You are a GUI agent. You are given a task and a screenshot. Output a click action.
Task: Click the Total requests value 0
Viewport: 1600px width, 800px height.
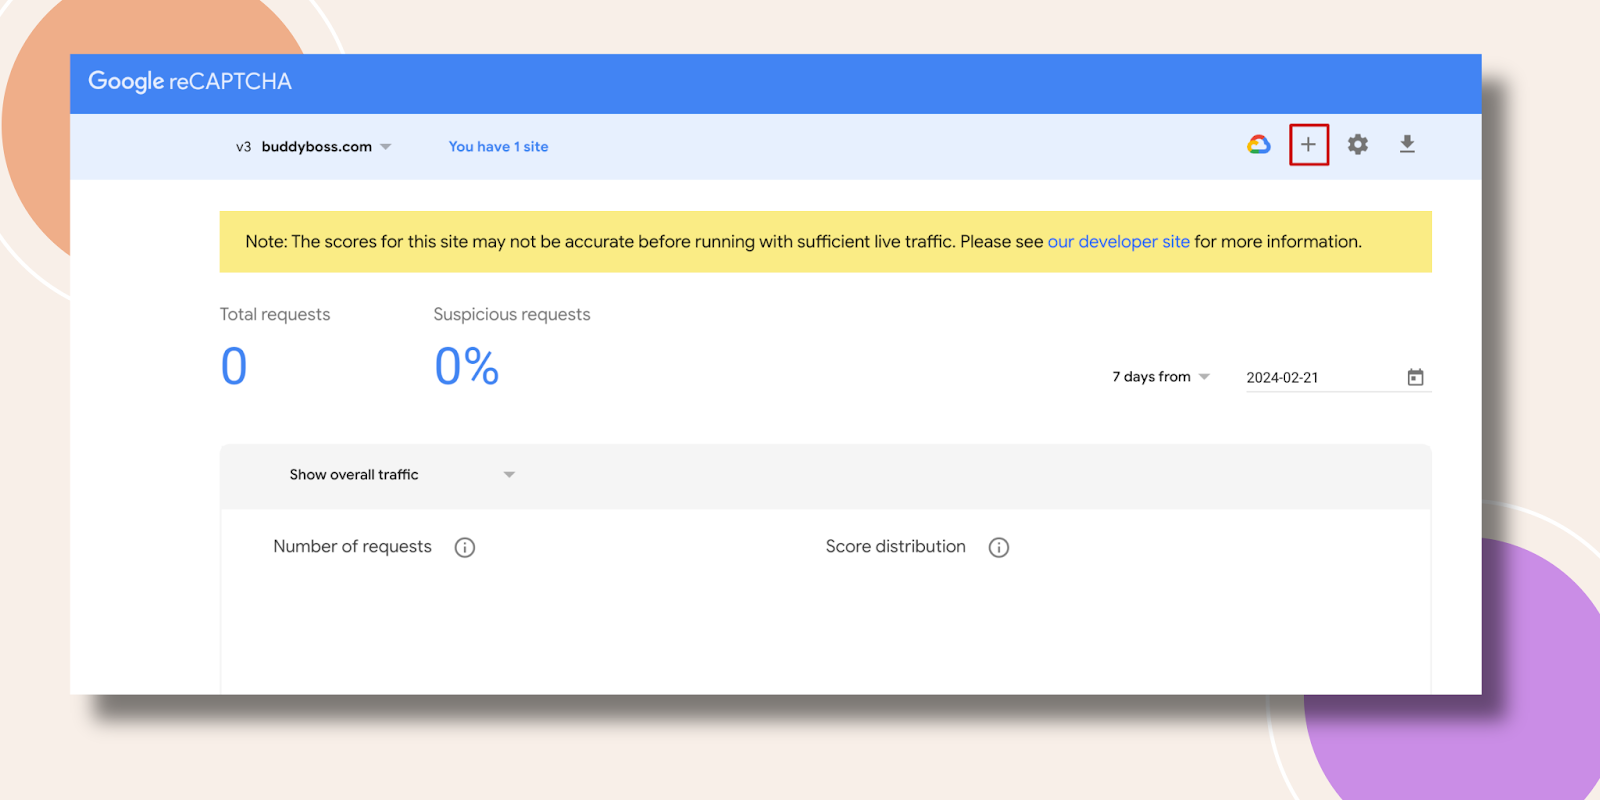pyautogui.click(x=234, y=366)
